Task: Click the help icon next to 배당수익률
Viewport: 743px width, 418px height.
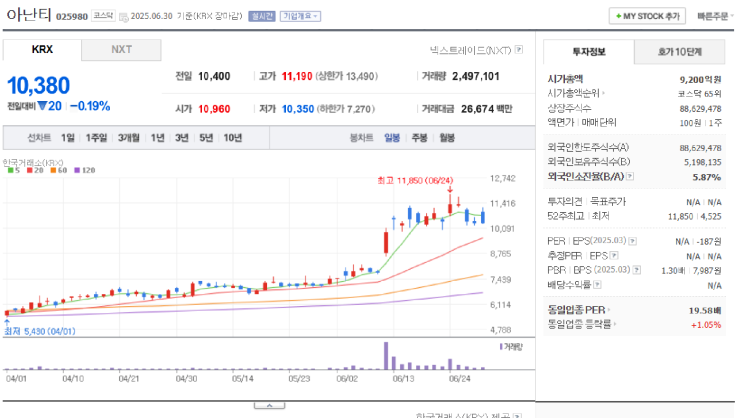Action: coord(597,285)
